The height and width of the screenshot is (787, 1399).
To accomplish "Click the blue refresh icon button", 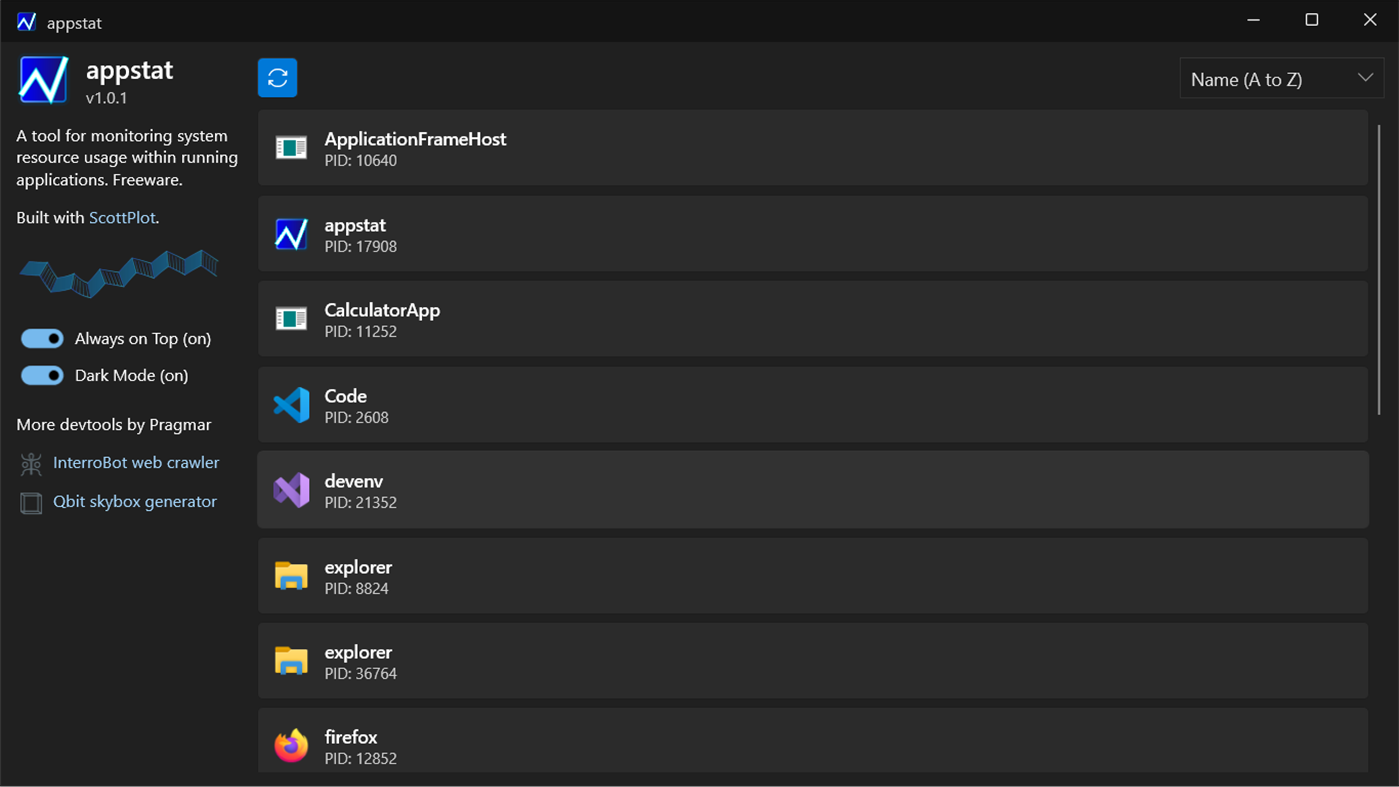I will [277, 78].
